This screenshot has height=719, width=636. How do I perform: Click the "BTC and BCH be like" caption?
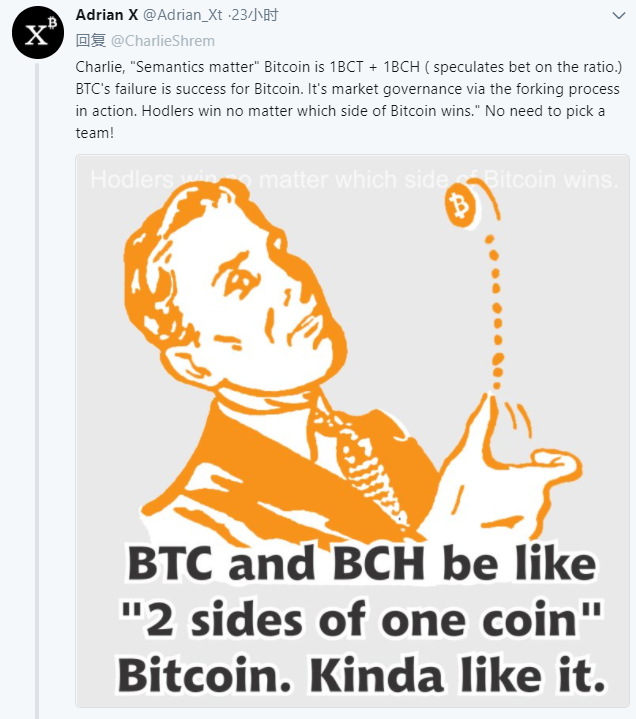[360, 565]
